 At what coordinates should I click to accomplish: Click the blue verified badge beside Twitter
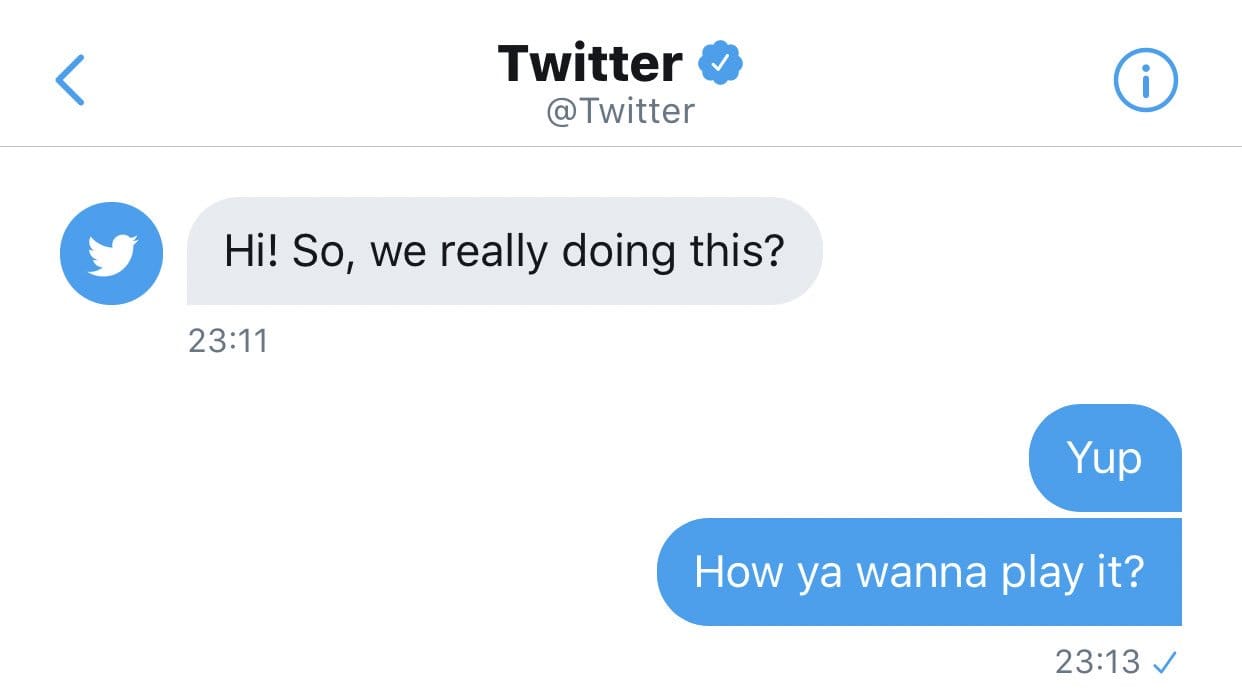point(720,63)
